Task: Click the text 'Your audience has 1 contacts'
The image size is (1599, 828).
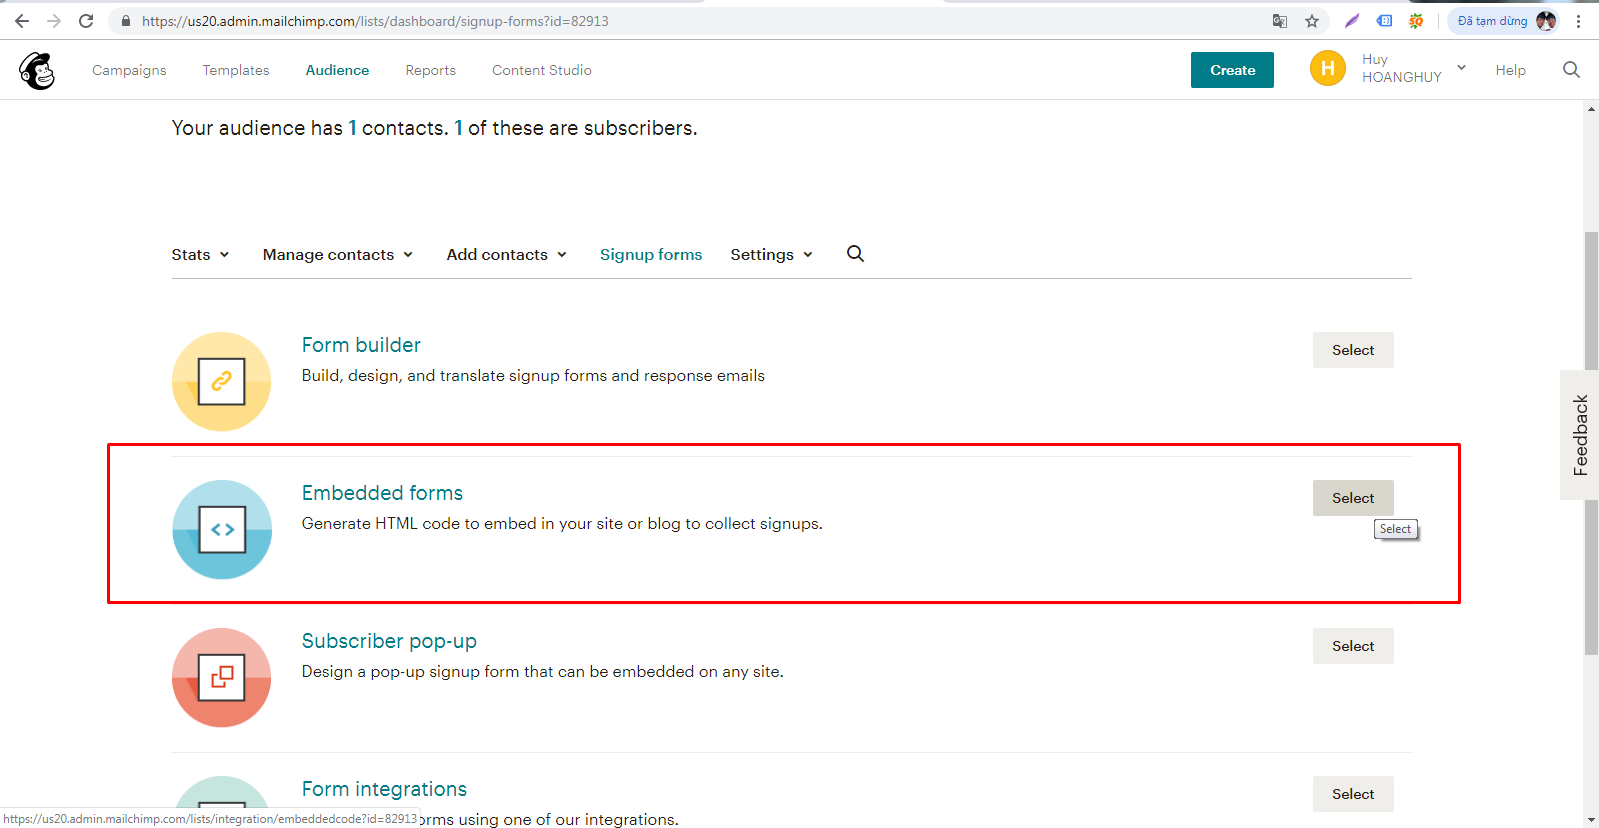Action: (310, 128)
